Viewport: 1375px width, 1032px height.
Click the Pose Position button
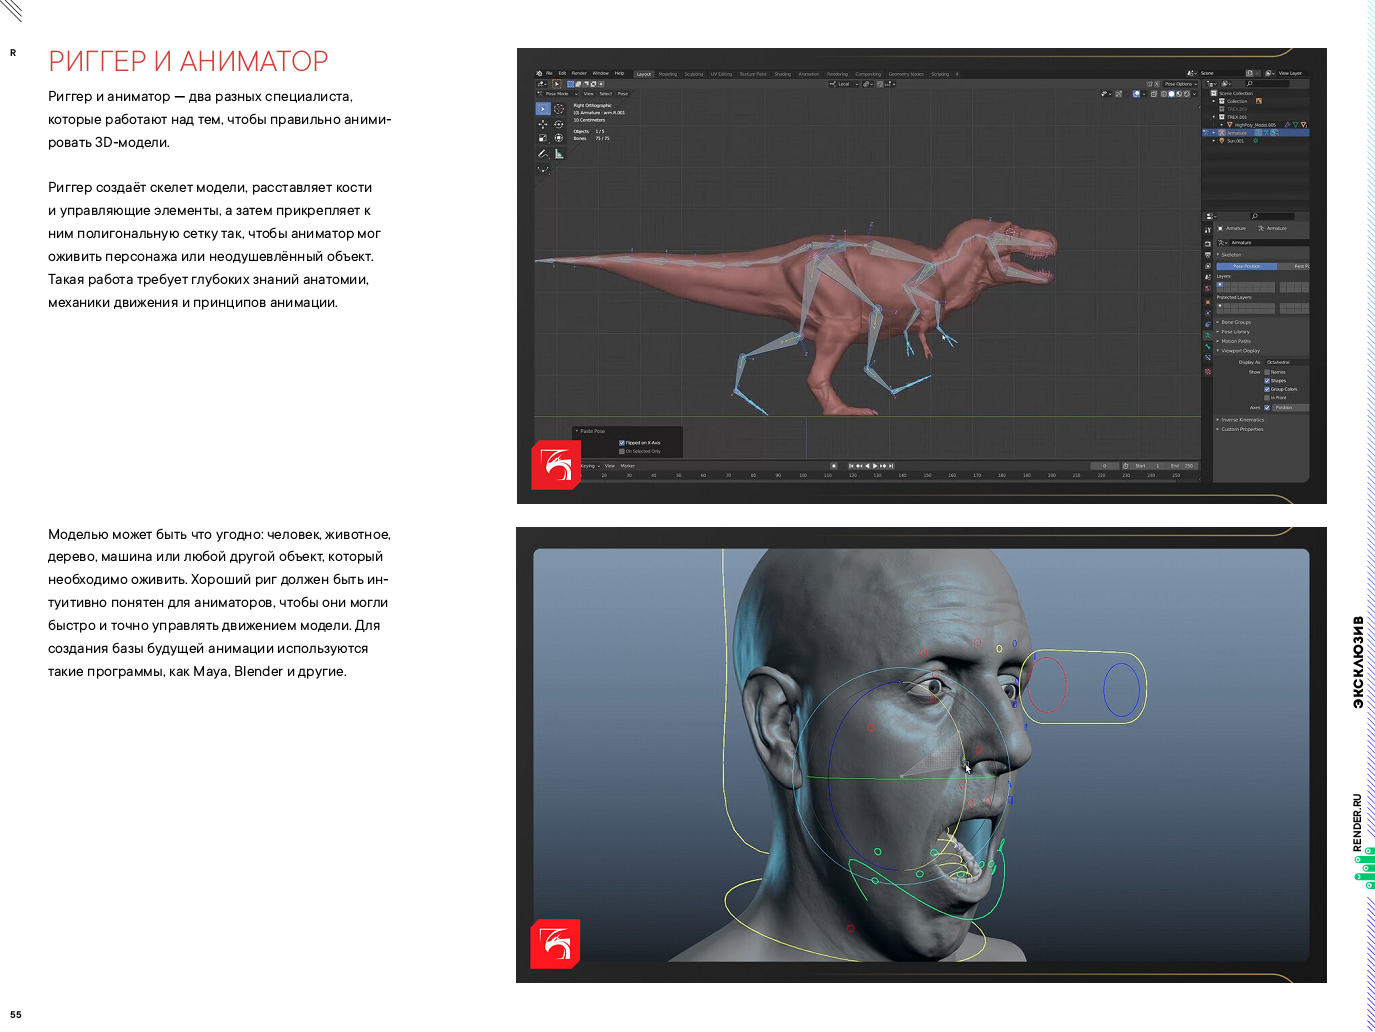coord(1246,266)
